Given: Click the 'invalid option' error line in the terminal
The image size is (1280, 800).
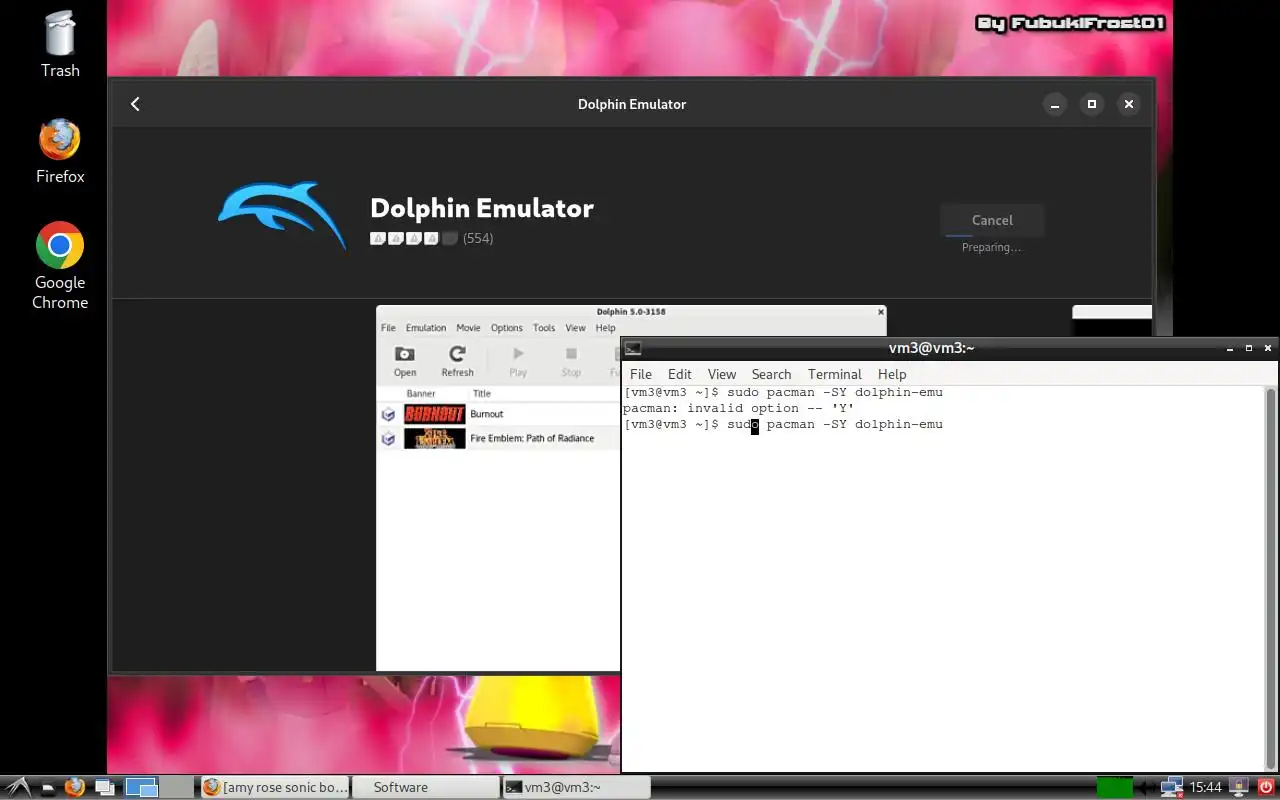Looking at the screenshot, I should pos(738,408).
